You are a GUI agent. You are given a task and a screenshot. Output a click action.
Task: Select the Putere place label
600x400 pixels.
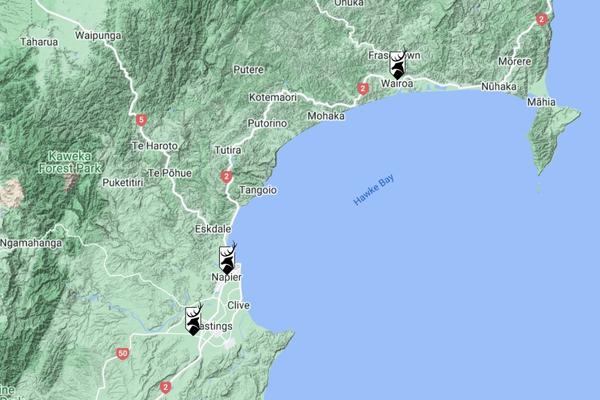248,70
